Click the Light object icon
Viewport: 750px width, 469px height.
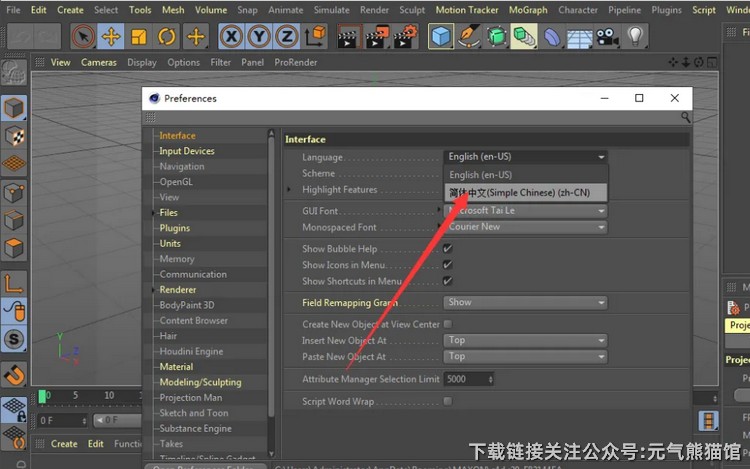tap(635, 37)
